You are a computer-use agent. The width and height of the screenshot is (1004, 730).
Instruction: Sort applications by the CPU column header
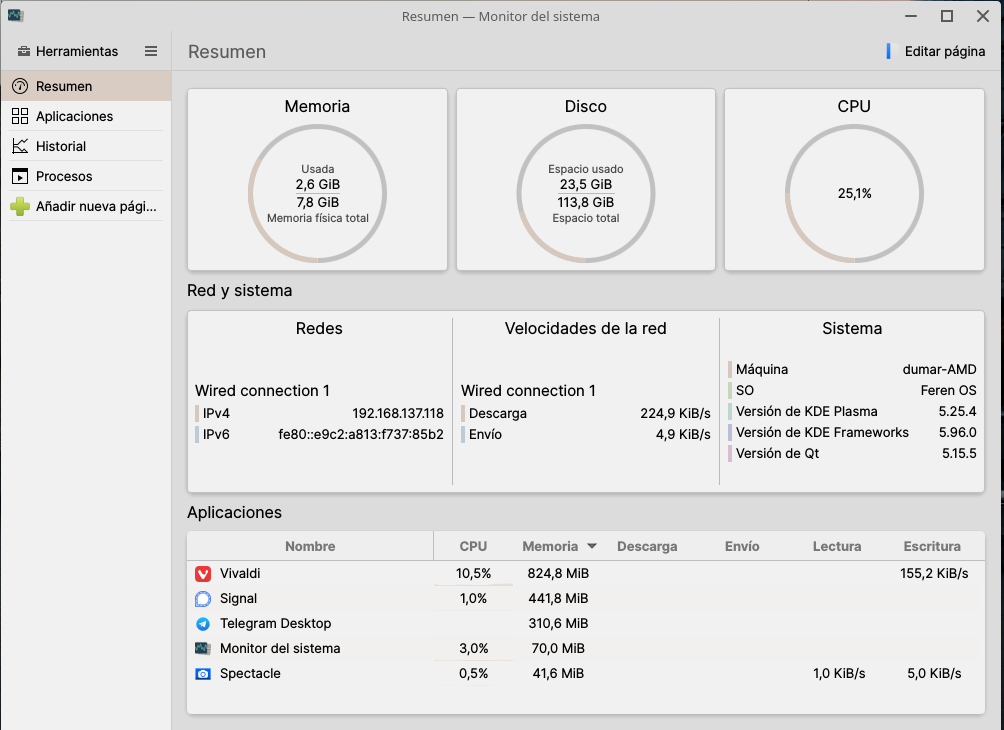click(x=473, y=546)
